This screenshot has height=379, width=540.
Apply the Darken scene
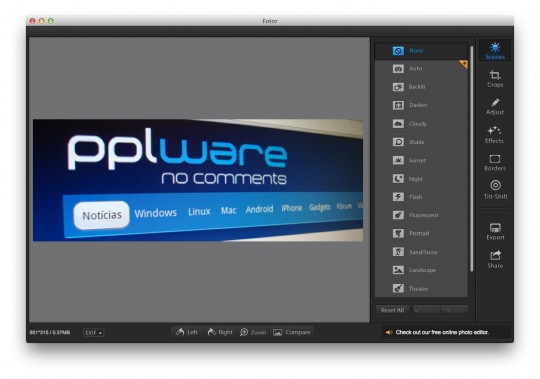(x=421, y=105)
